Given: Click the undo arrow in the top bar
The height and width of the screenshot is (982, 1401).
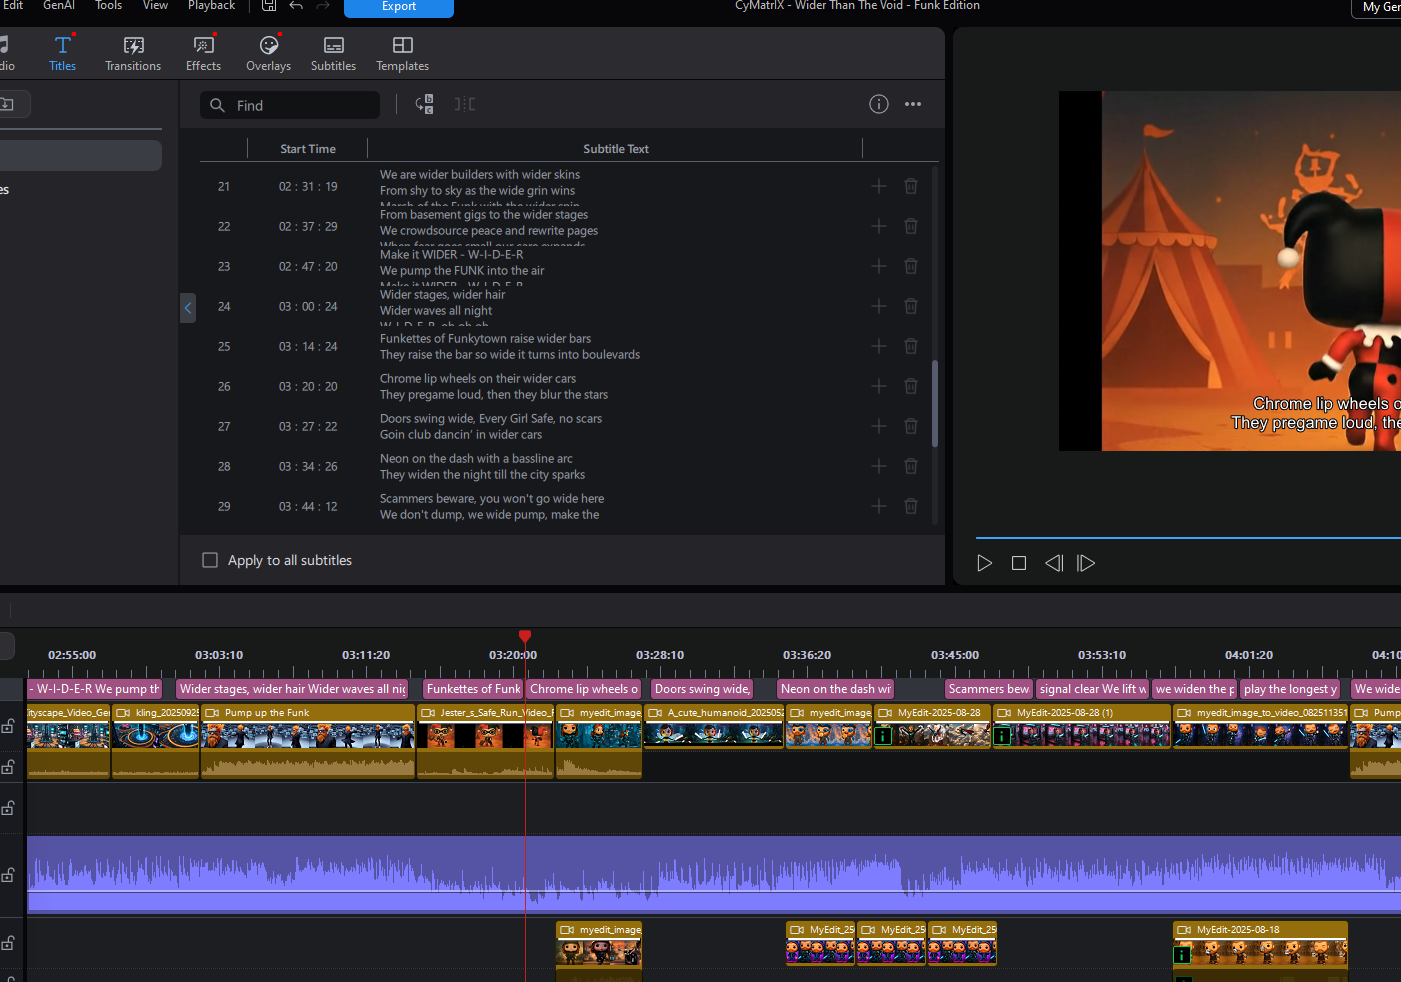Looking at the screenshot, I should click(296, 6).
